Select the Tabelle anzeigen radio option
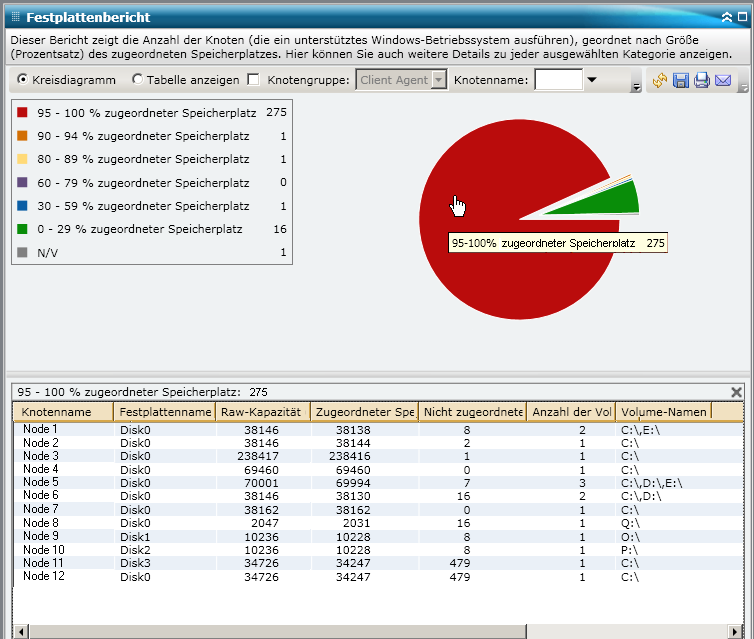Viewport: 754px width, 639px height. coord(138,80)
